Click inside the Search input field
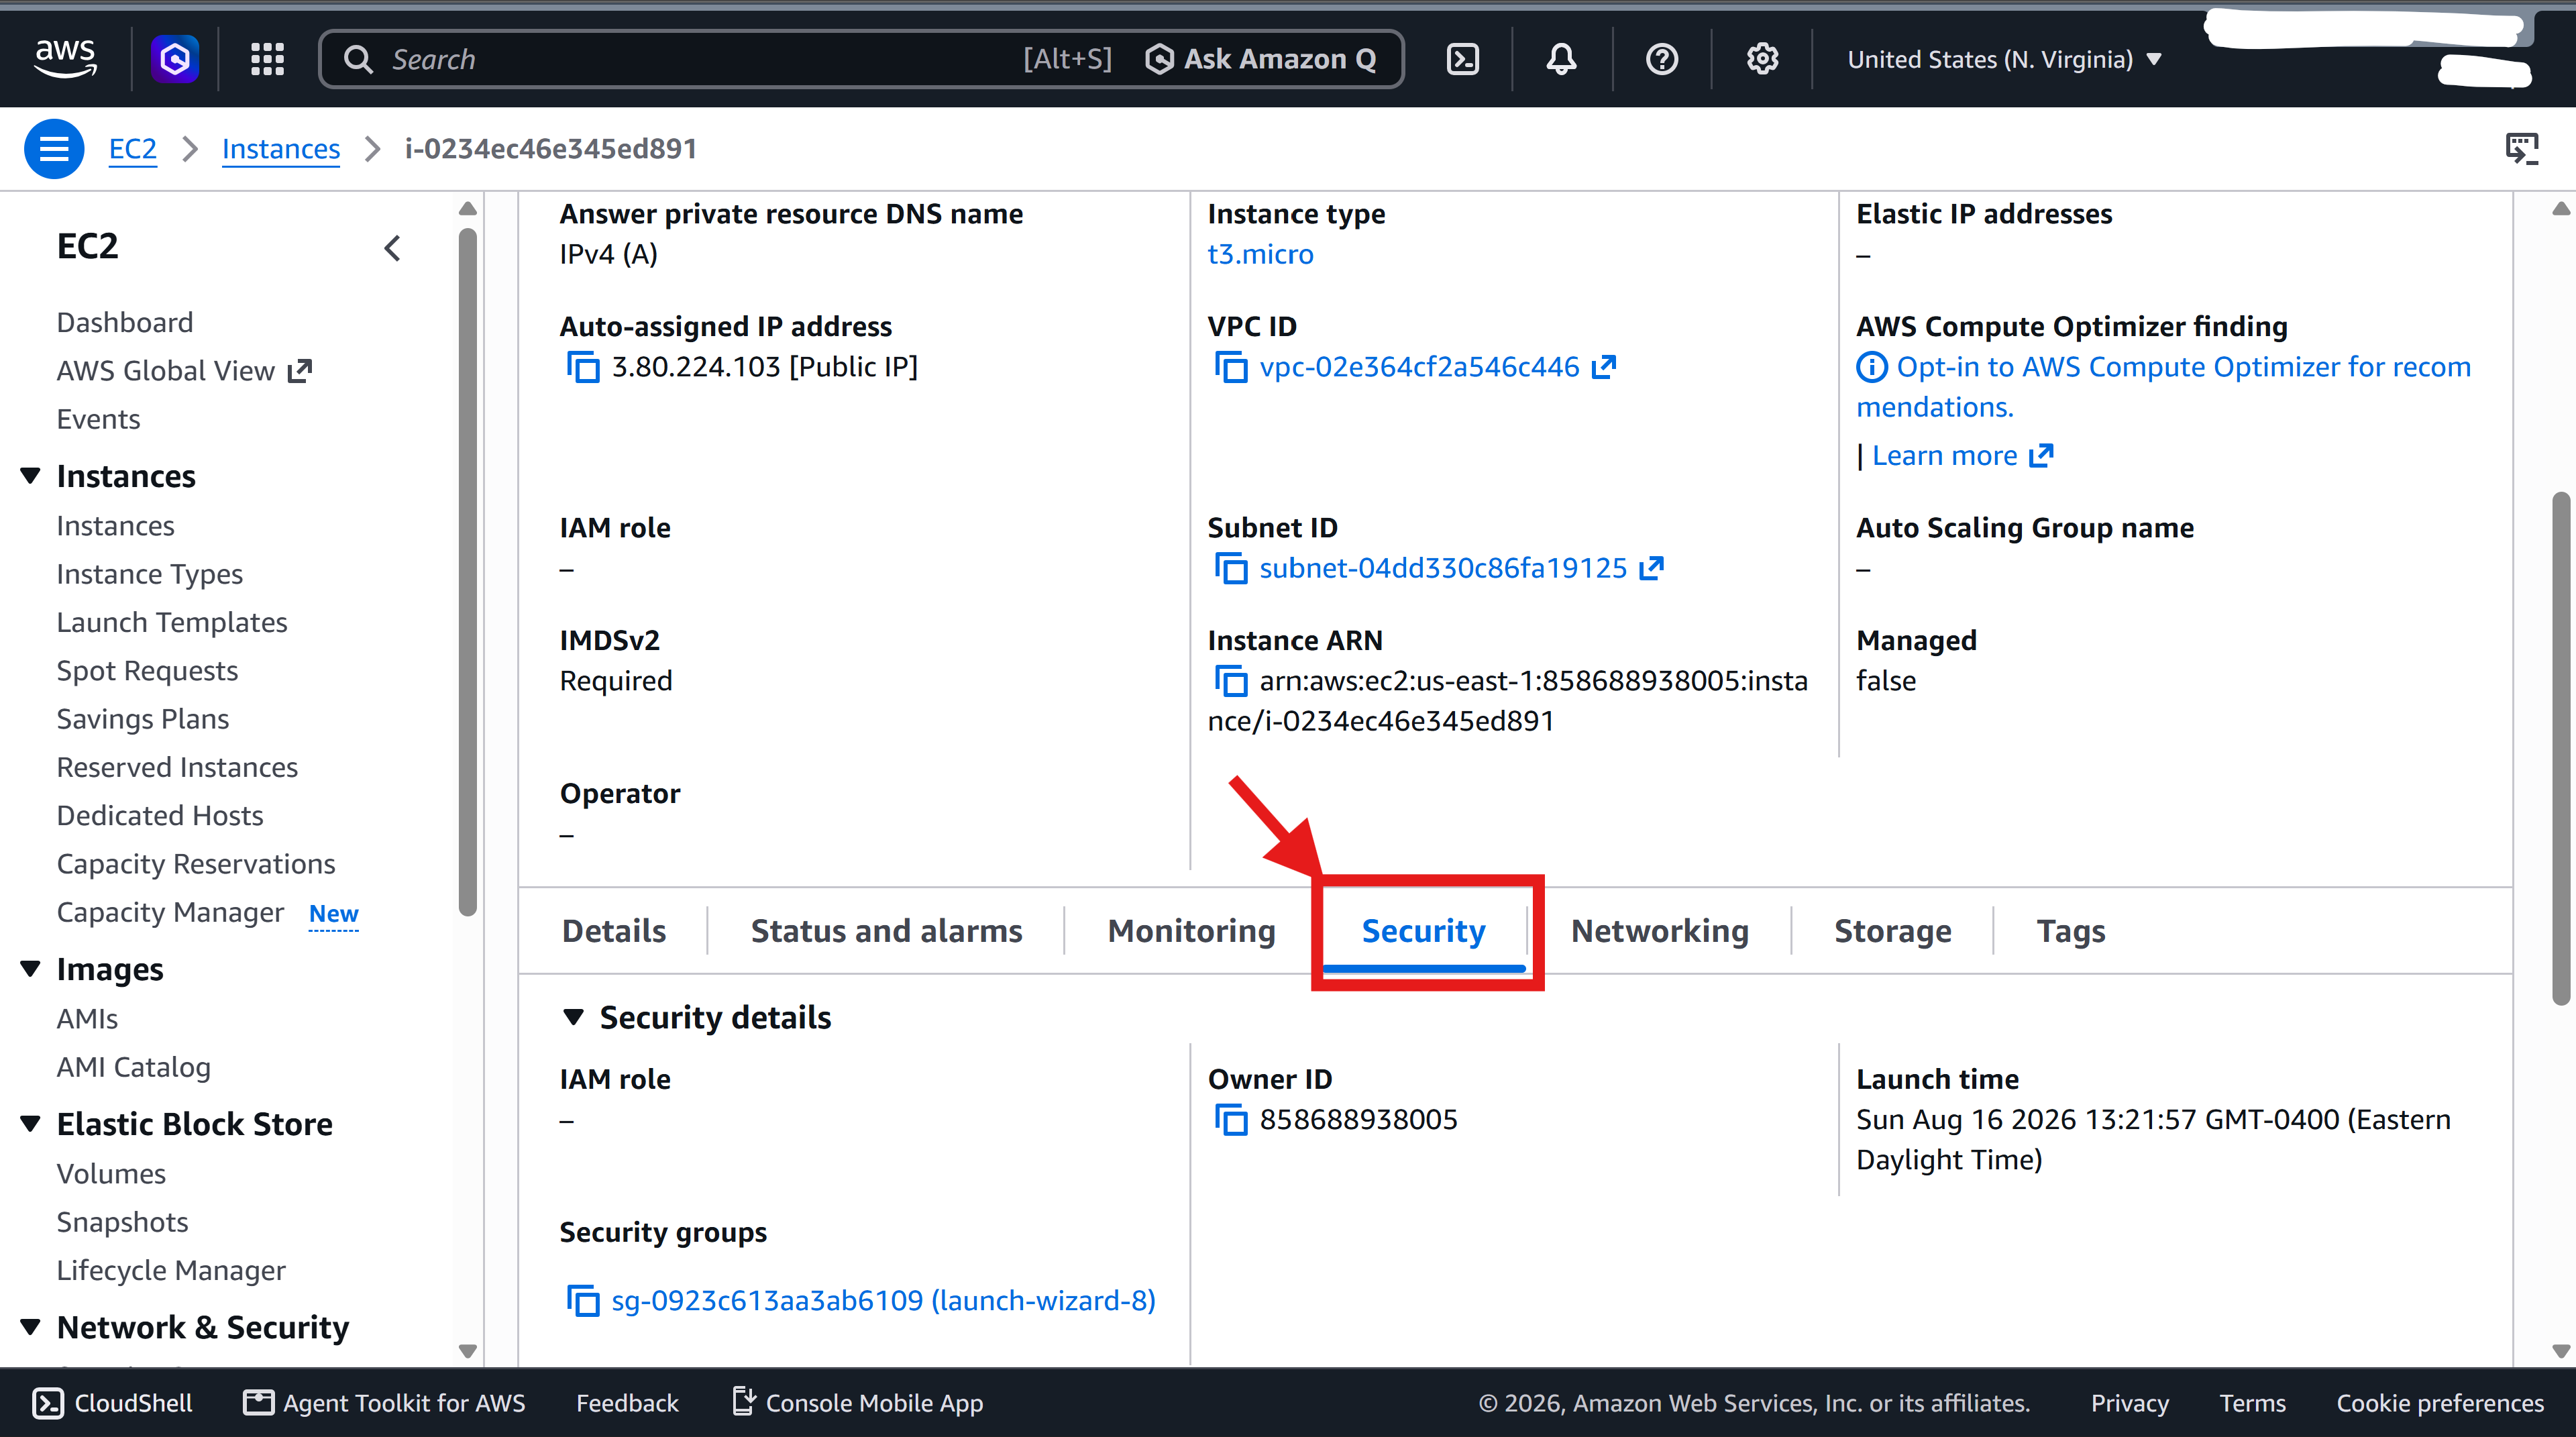 coord(700,59)
